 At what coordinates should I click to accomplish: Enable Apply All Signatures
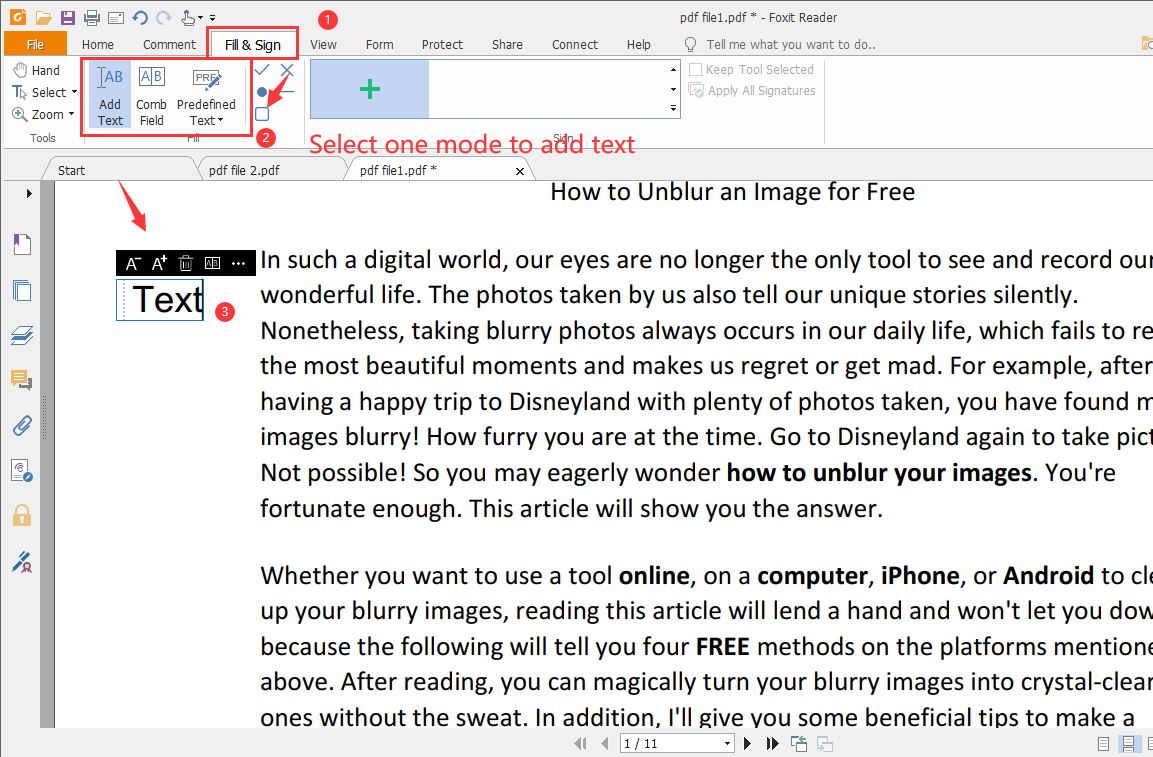click(696, 90)
